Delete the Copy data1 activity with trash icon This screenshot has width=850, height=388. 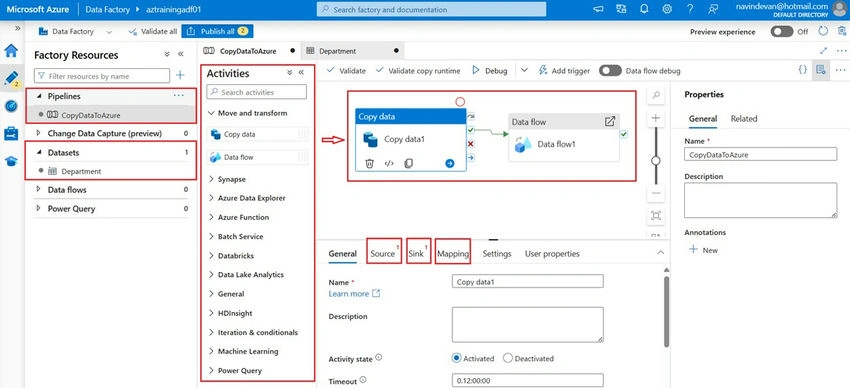369,163
